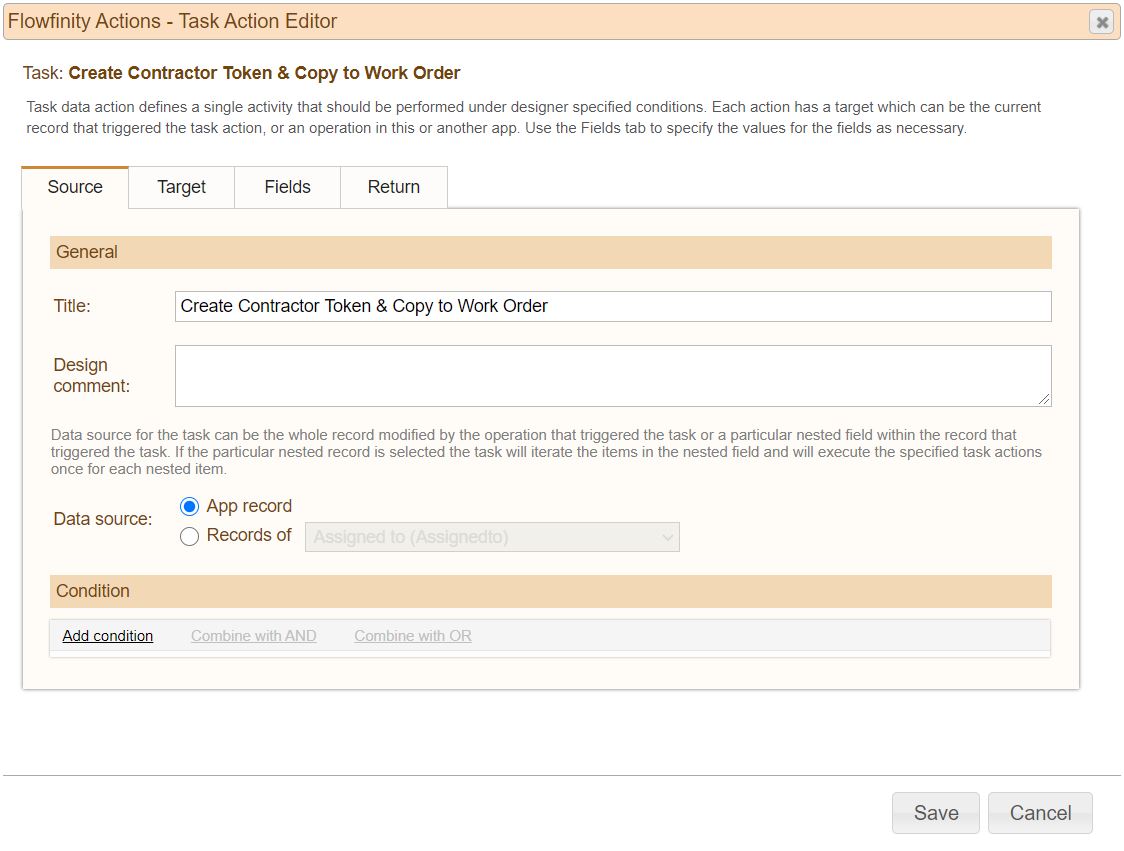Select the App record radio button
Image resolution: width=1124 pixels, height=851 pixels.
coord(189,507)
